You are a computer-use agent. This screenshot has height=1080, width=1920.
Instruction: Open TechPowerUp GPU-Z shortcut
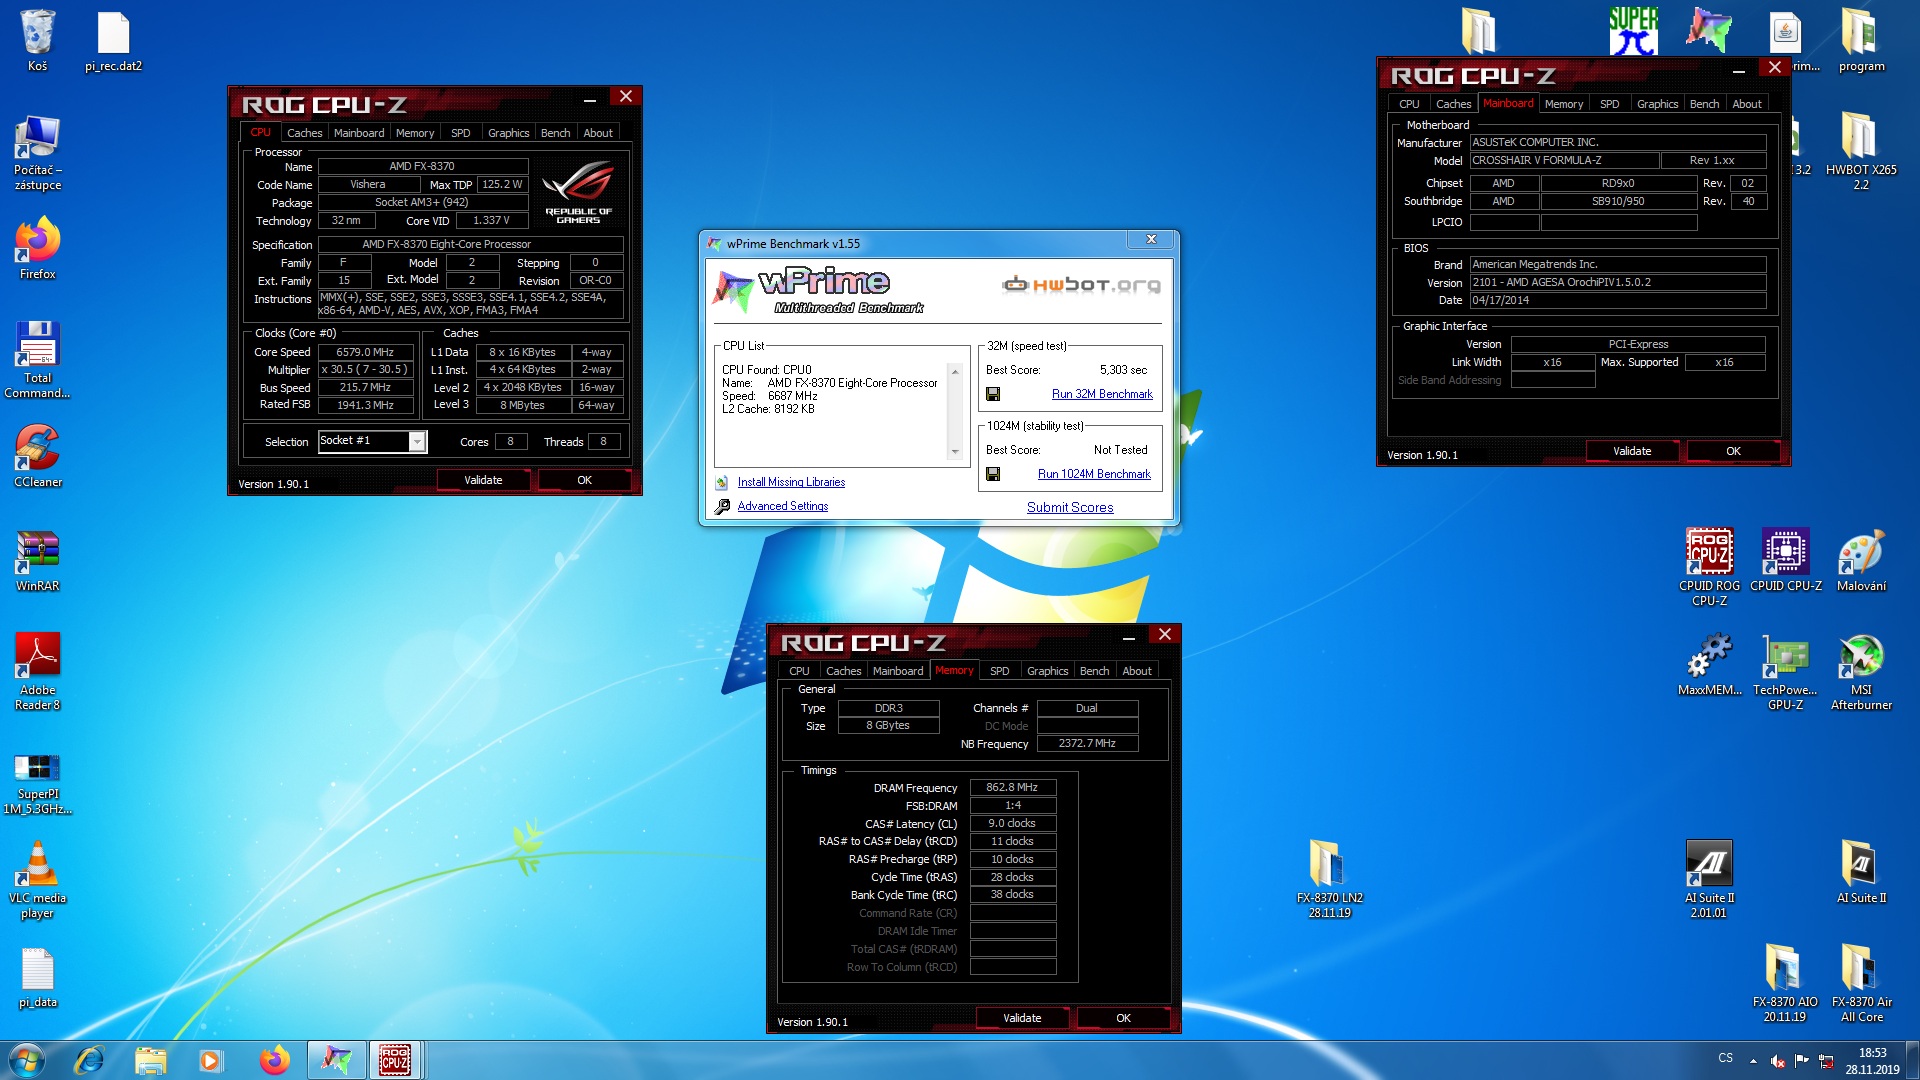tap(1785, 672)
